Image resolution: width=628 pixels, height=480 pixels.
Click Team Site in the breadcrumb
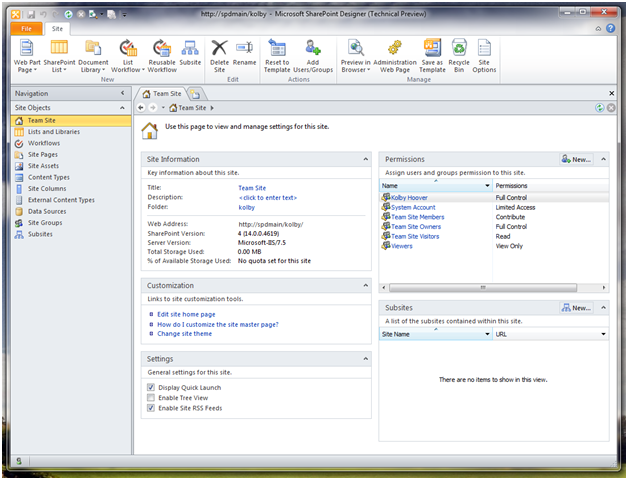pos(192,108)
